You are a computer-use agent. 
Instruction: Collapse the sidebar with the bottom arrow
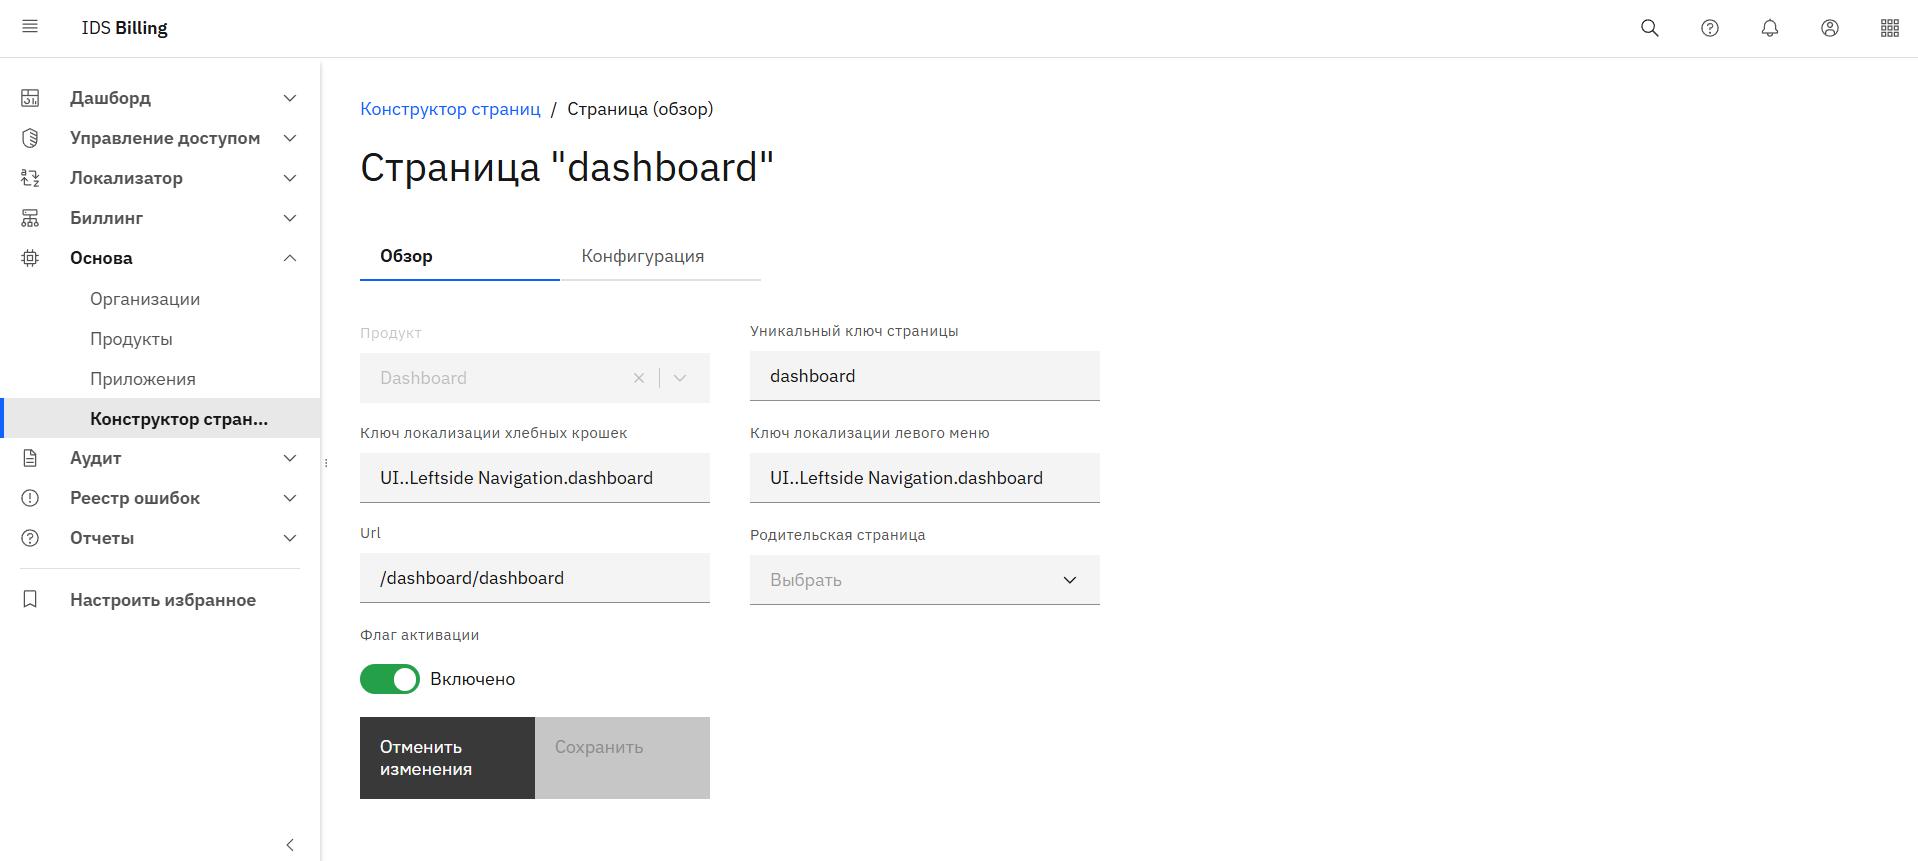tap(290, 845)
